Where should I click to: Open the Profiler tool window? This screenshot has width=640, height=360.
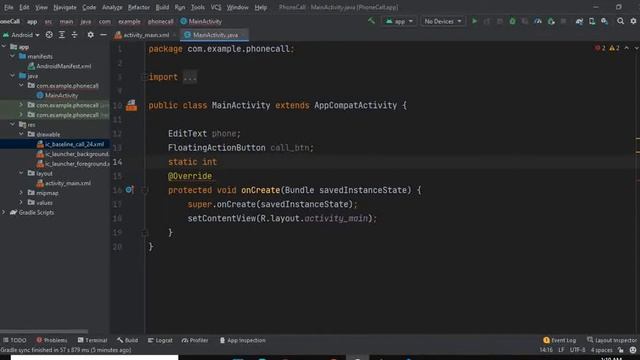[195, 340]
